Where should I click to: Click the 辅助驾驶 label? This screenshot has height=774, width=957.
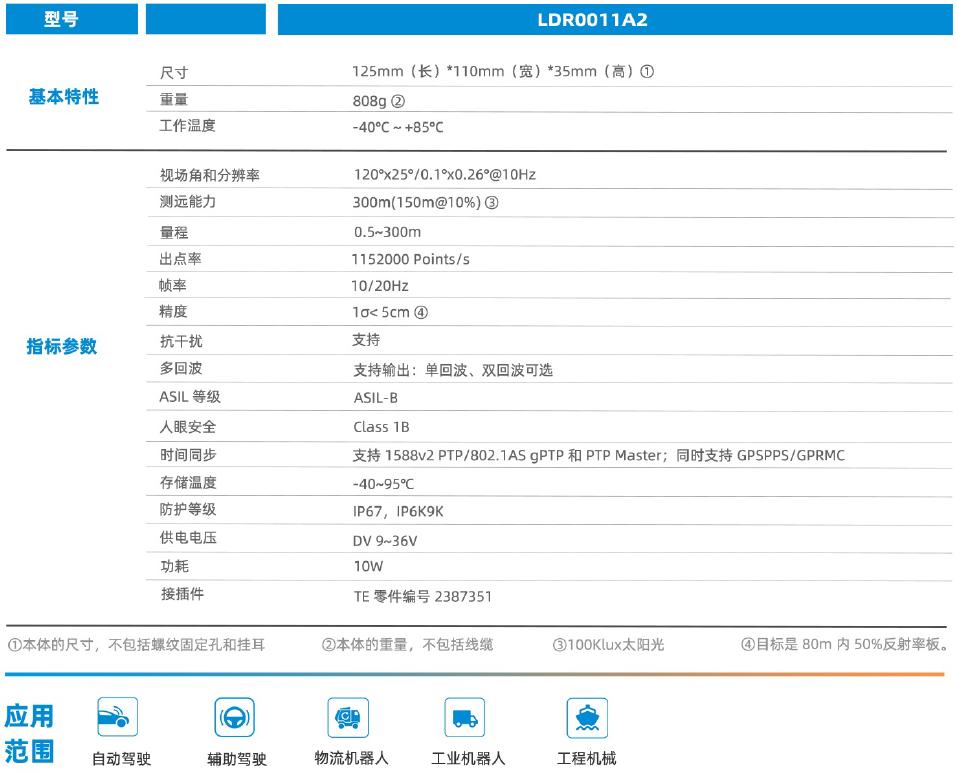(236, 759)
